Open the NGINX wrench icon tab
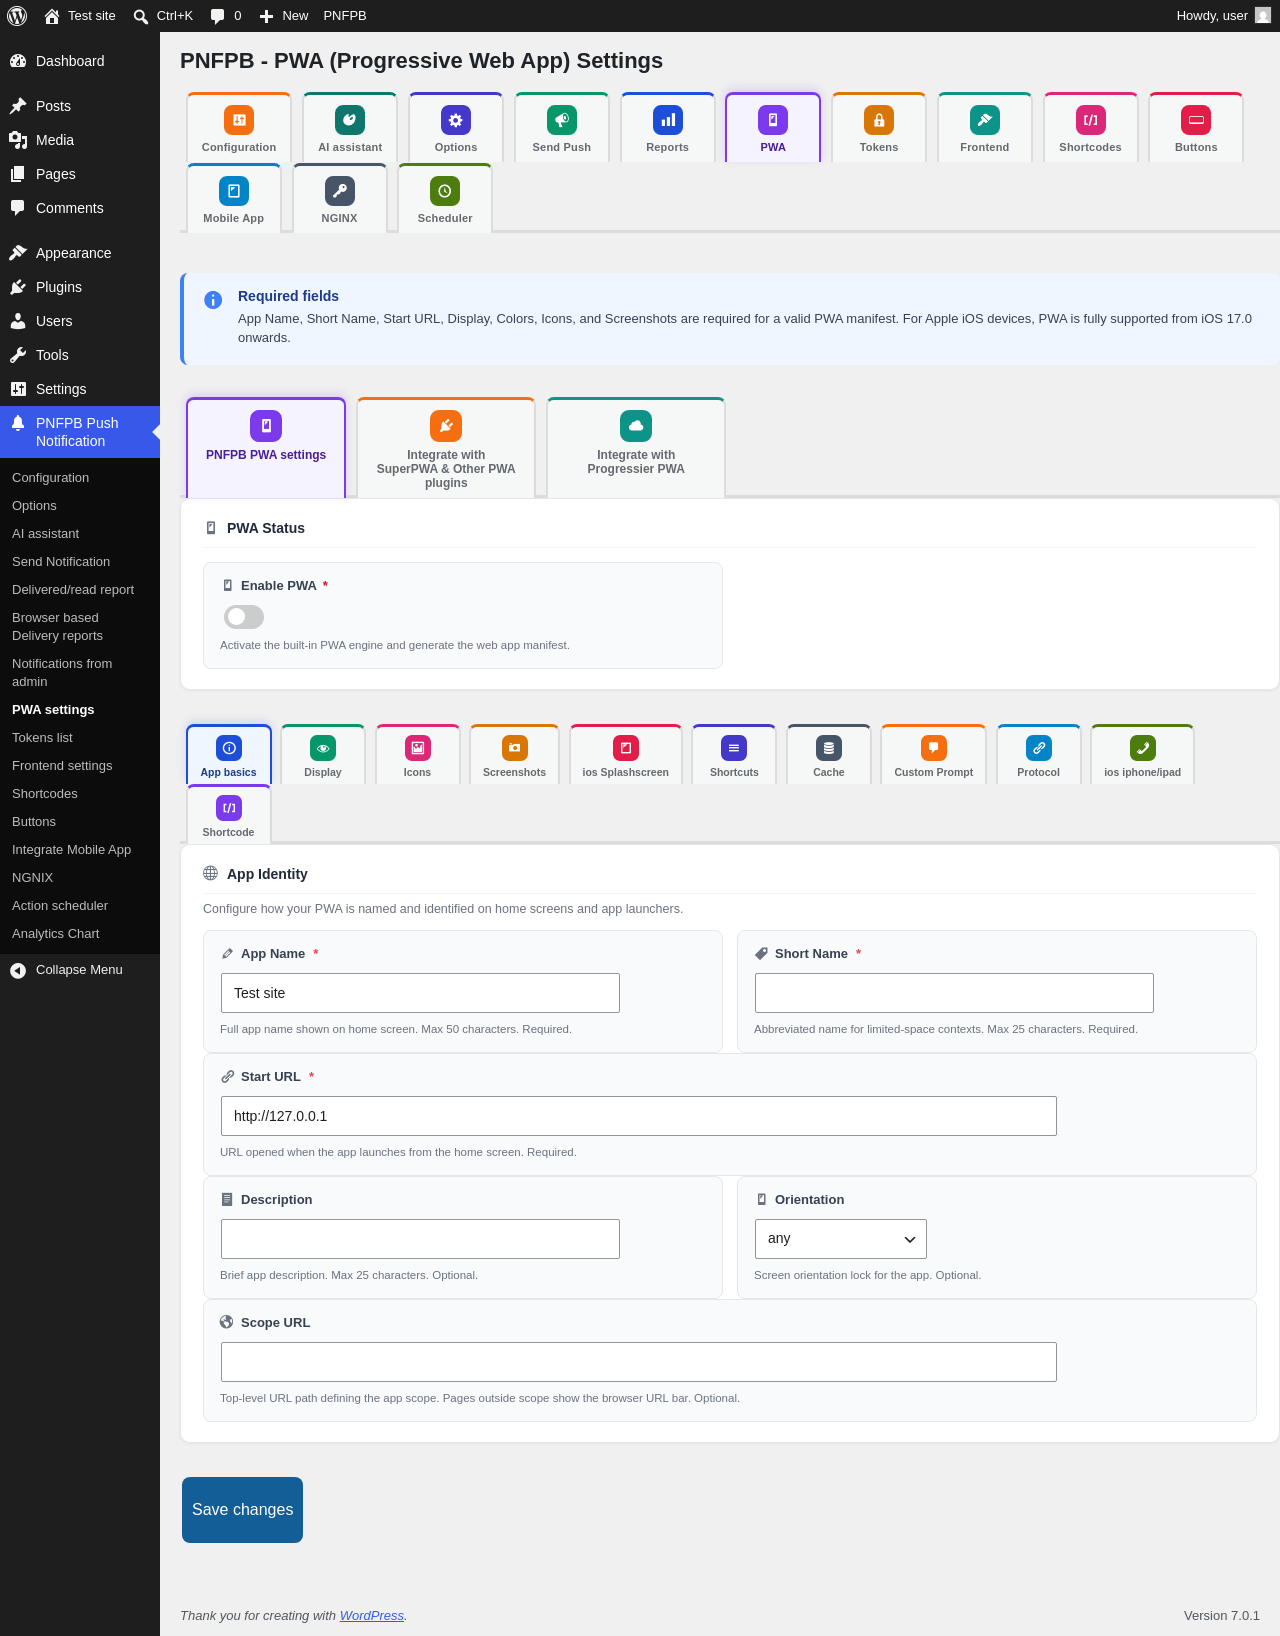This screenshot has width=1280, height=1636. pos(340,191)
